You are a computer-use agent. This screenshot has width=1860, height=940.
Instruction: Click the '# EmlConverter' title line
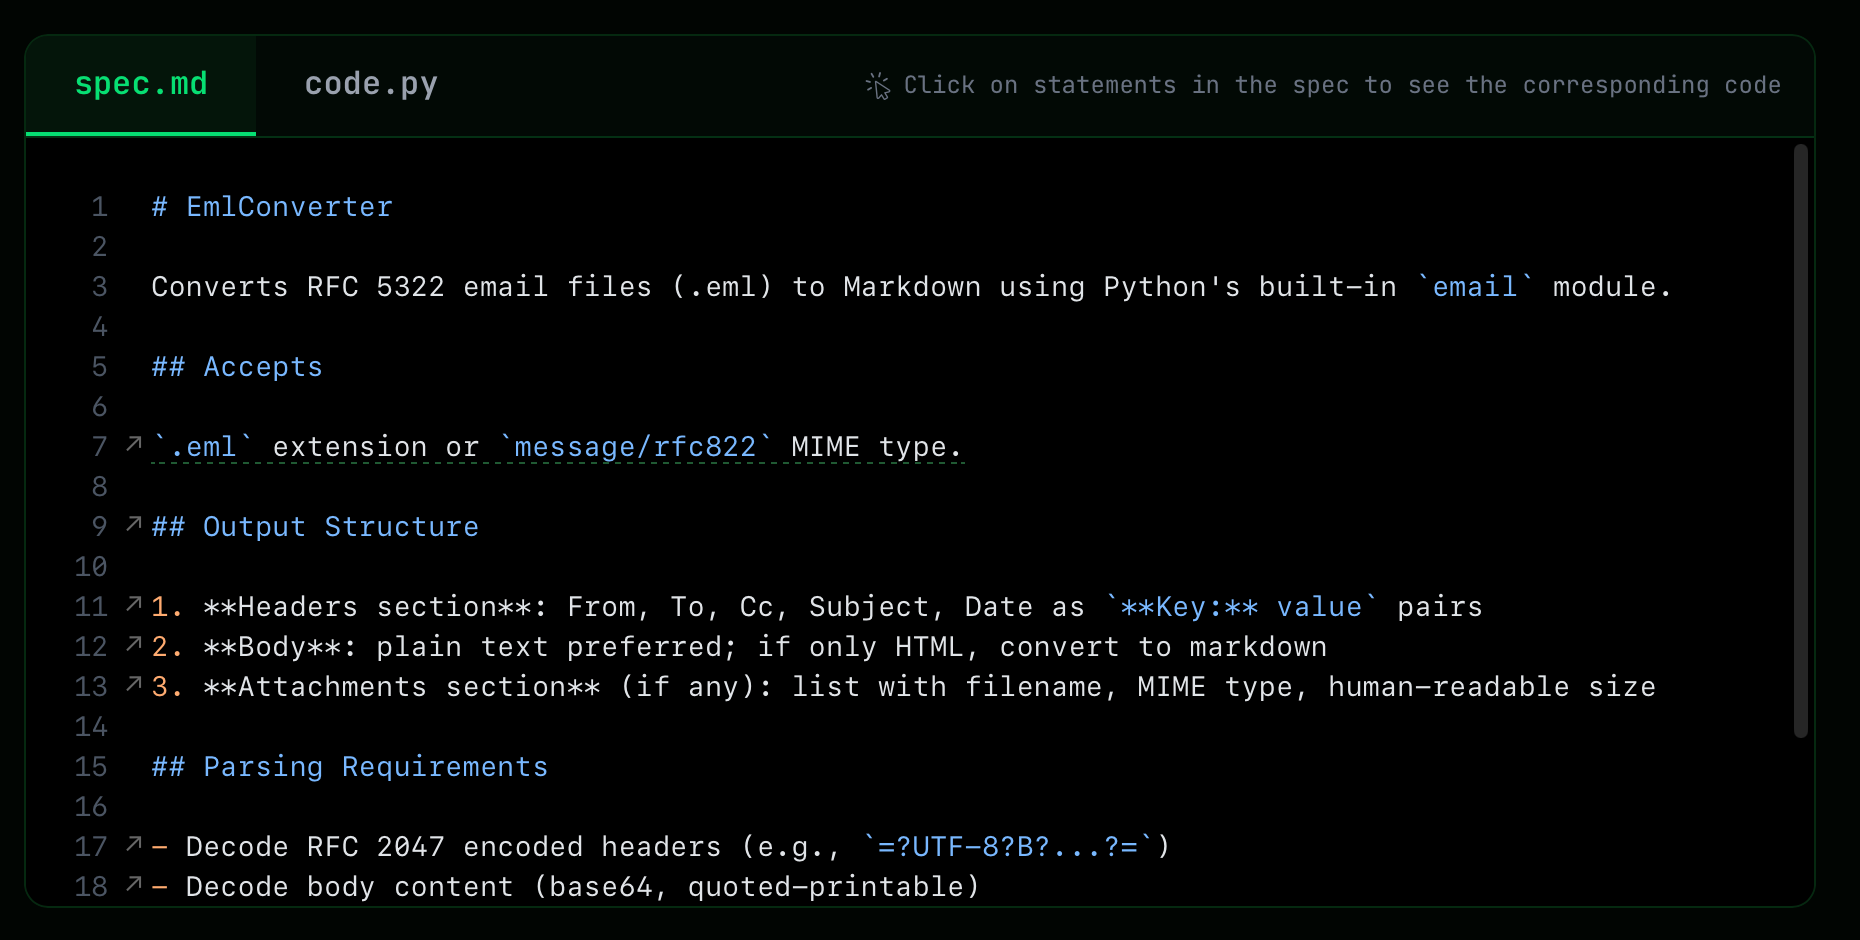(272, 207)
